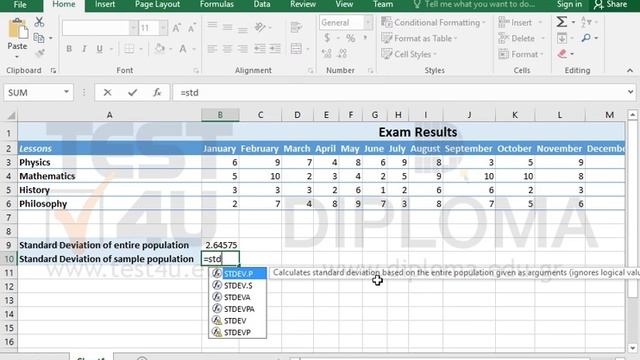Switch to the Data tab
Viewport: 640px width, 360px height.
262,4
